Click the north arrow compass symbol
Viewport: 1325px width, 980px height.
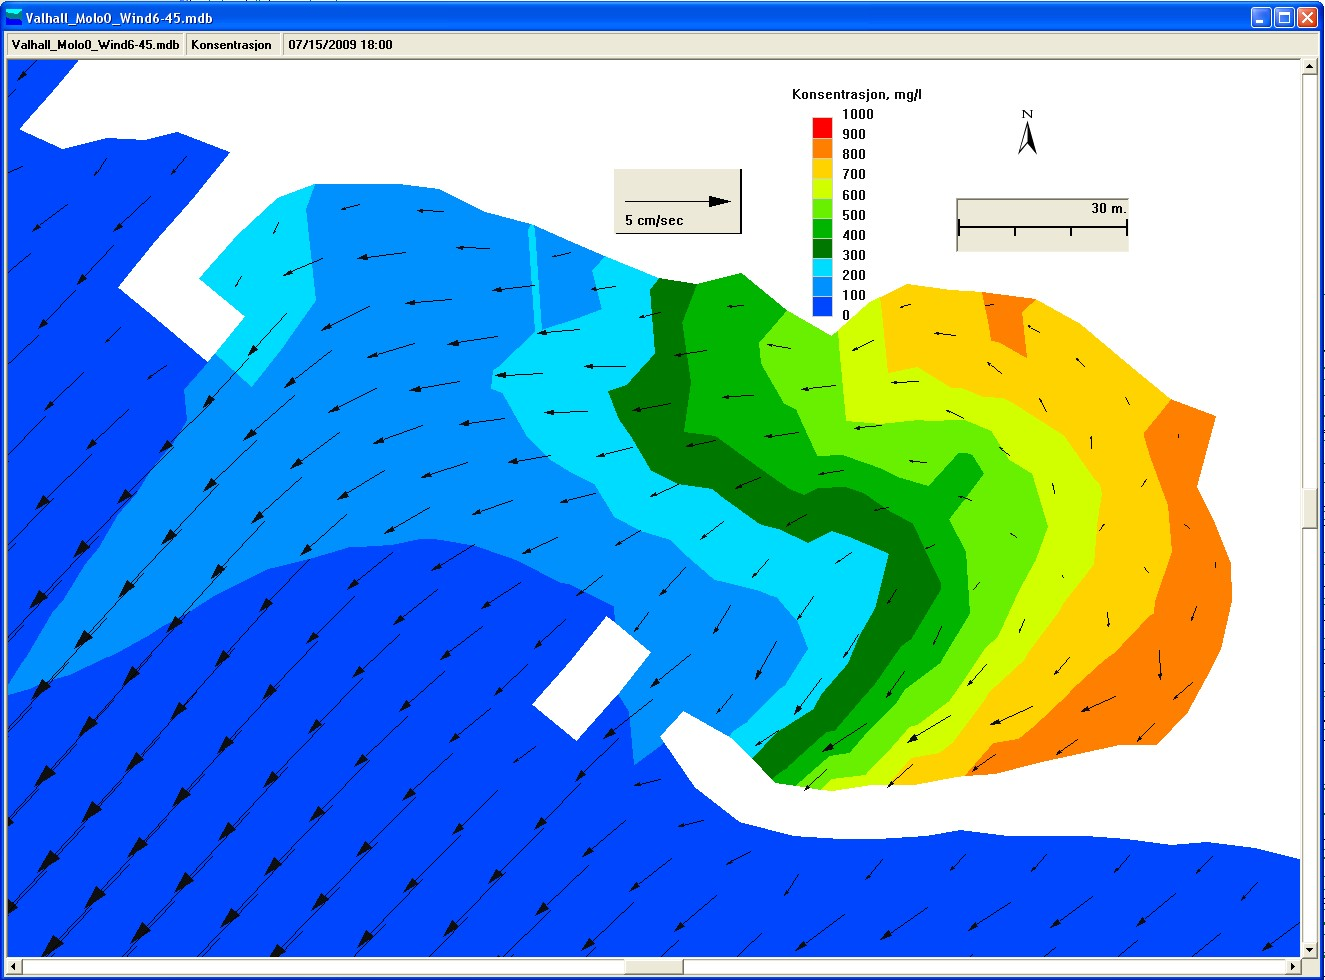pos(1027,132)
